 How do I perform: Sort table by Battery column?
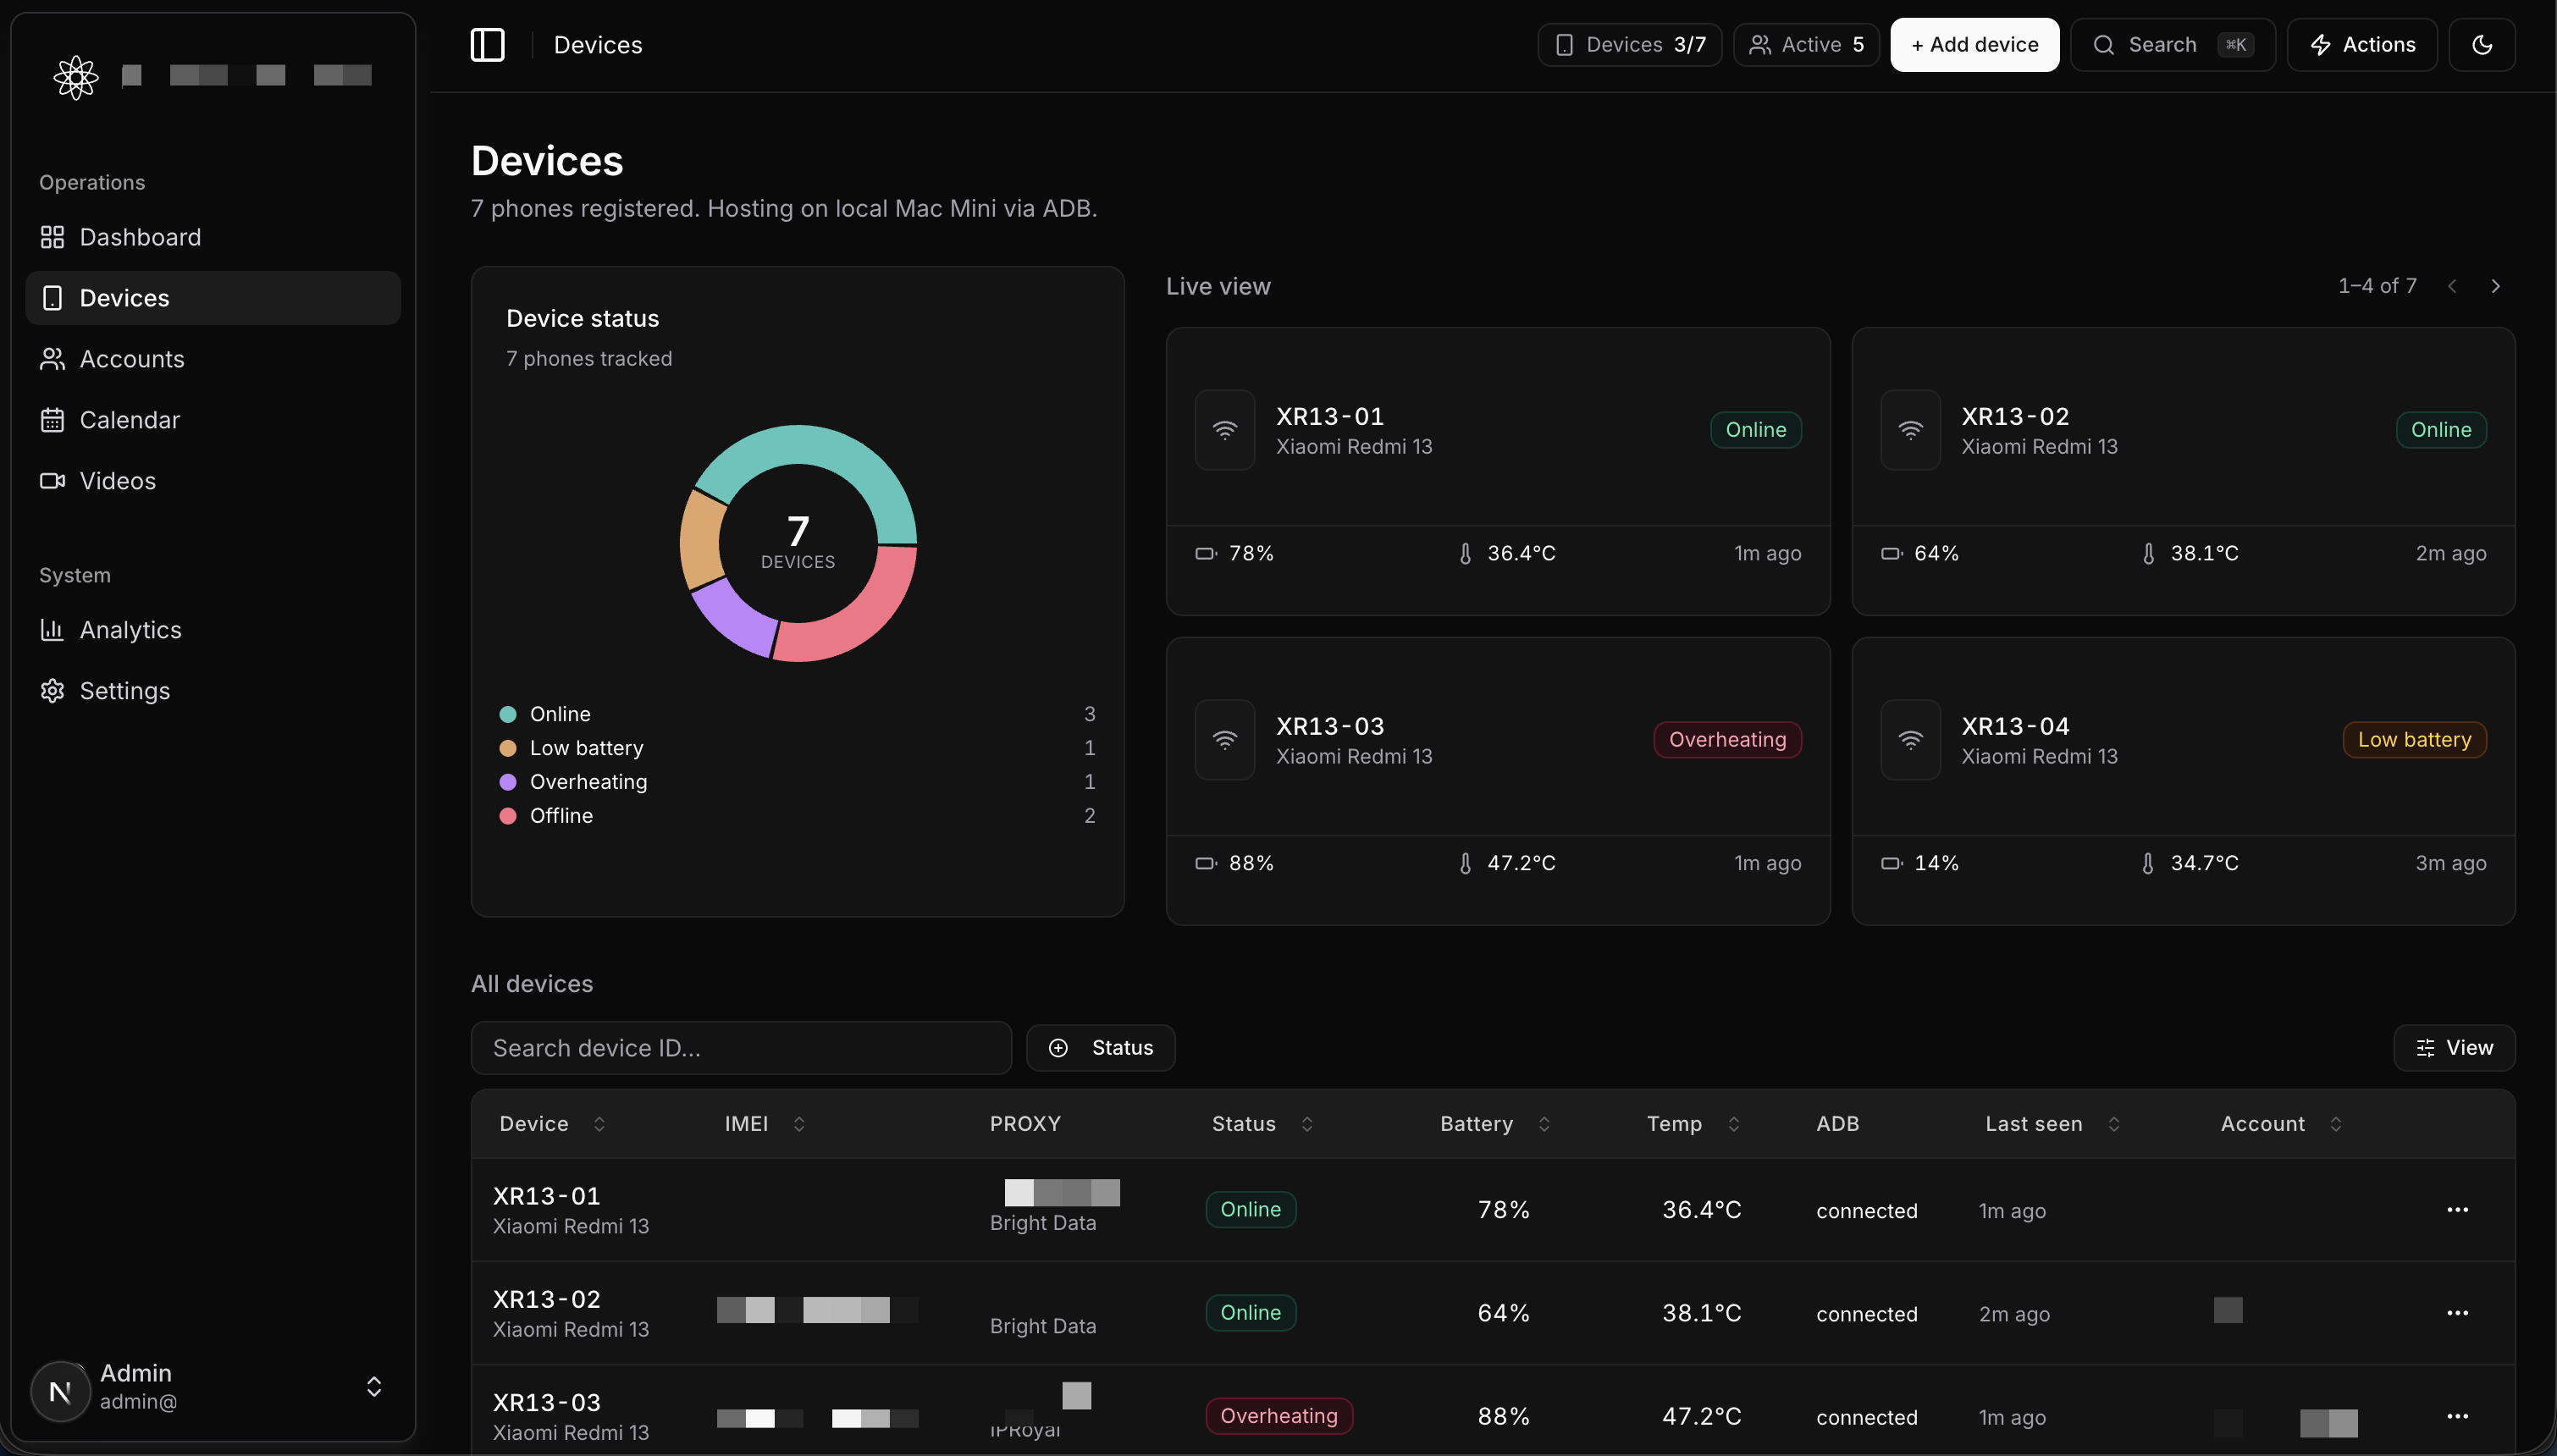click(1495, 1124)
